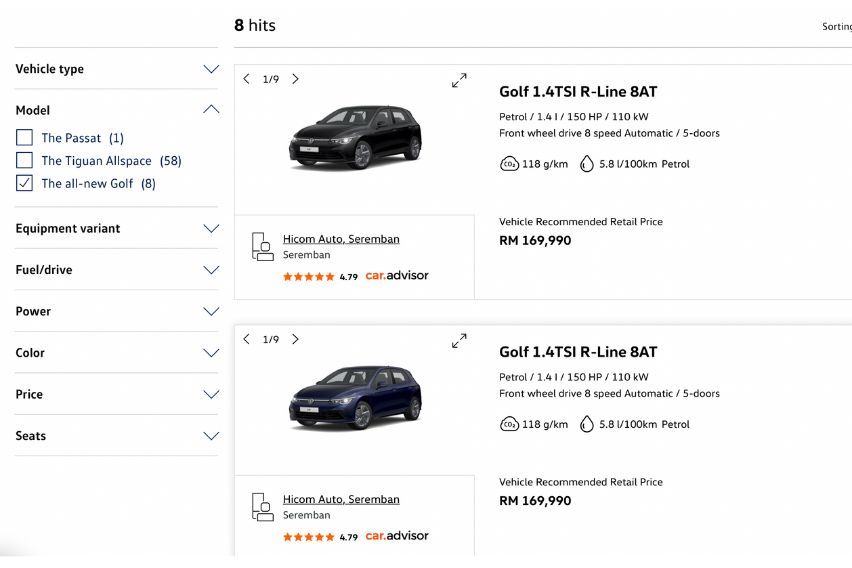Open the Color filter section

211,353
